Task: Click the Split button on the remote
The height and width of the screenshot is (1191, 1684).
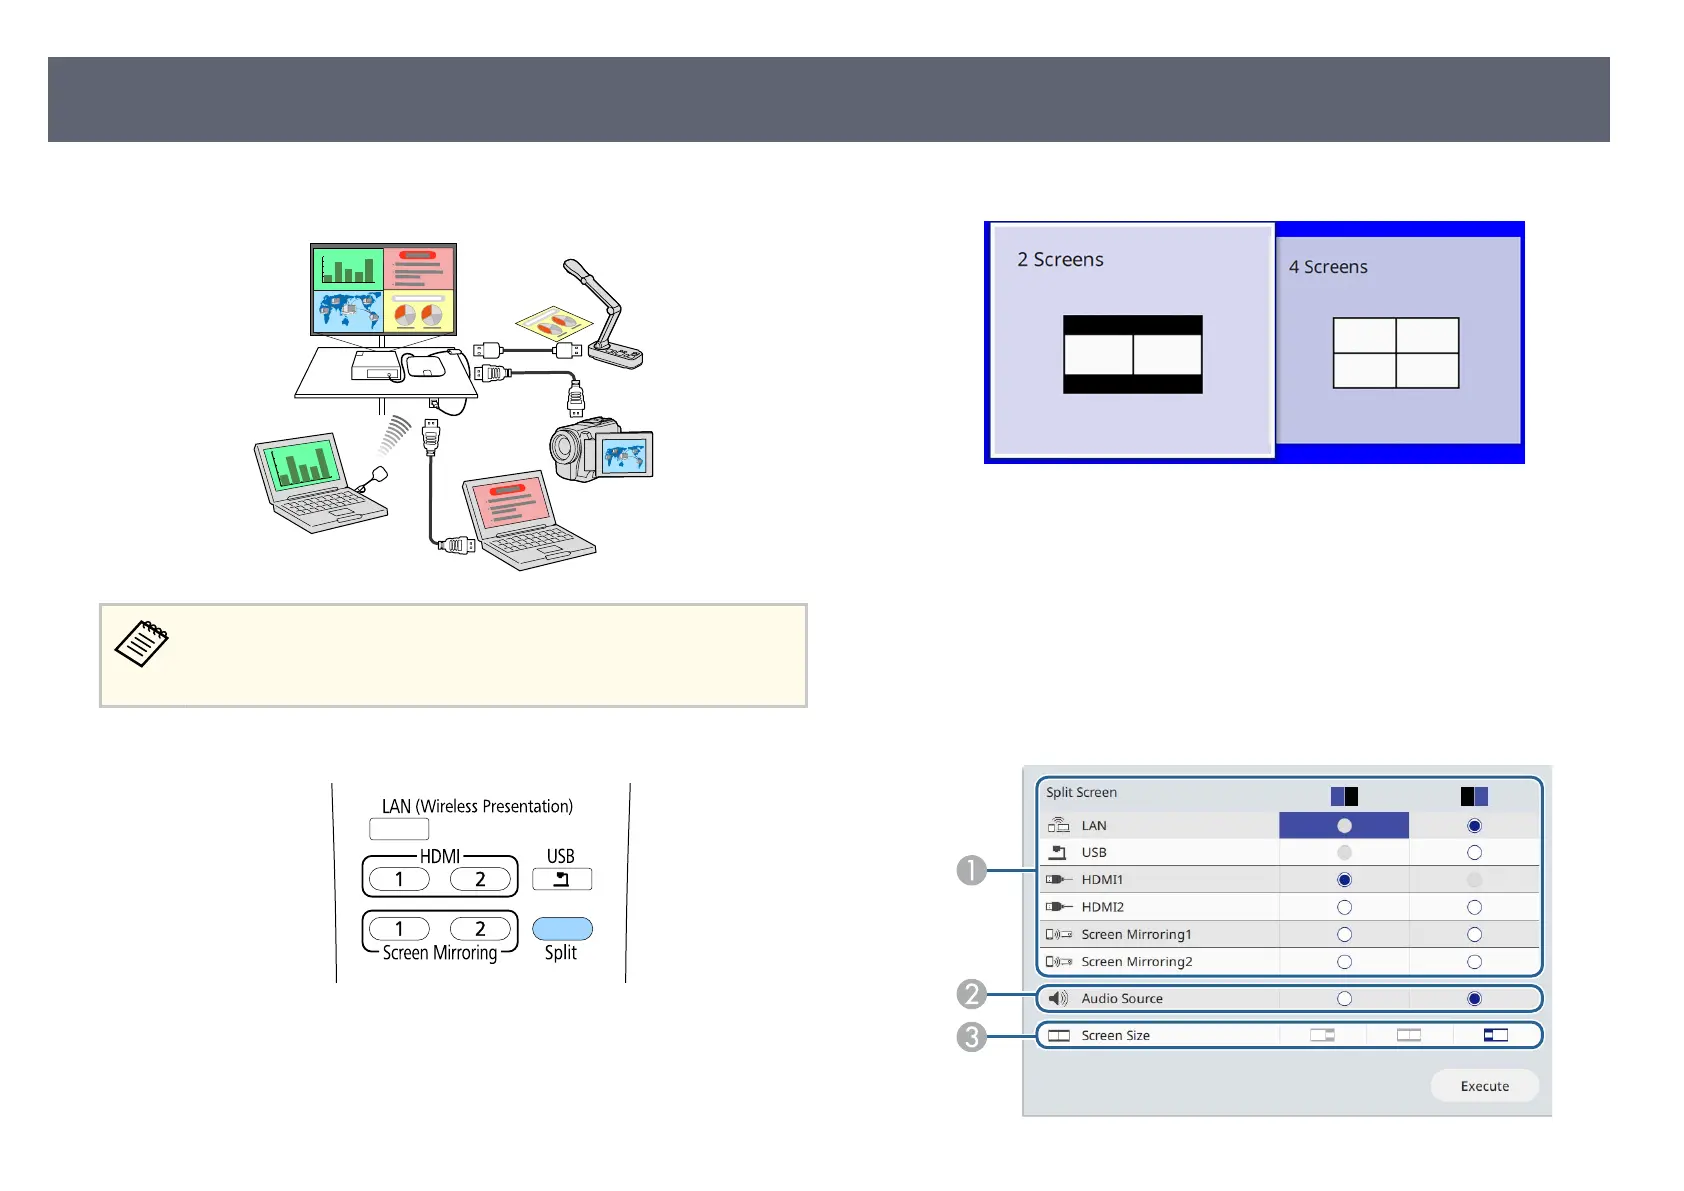Action: 562,929
